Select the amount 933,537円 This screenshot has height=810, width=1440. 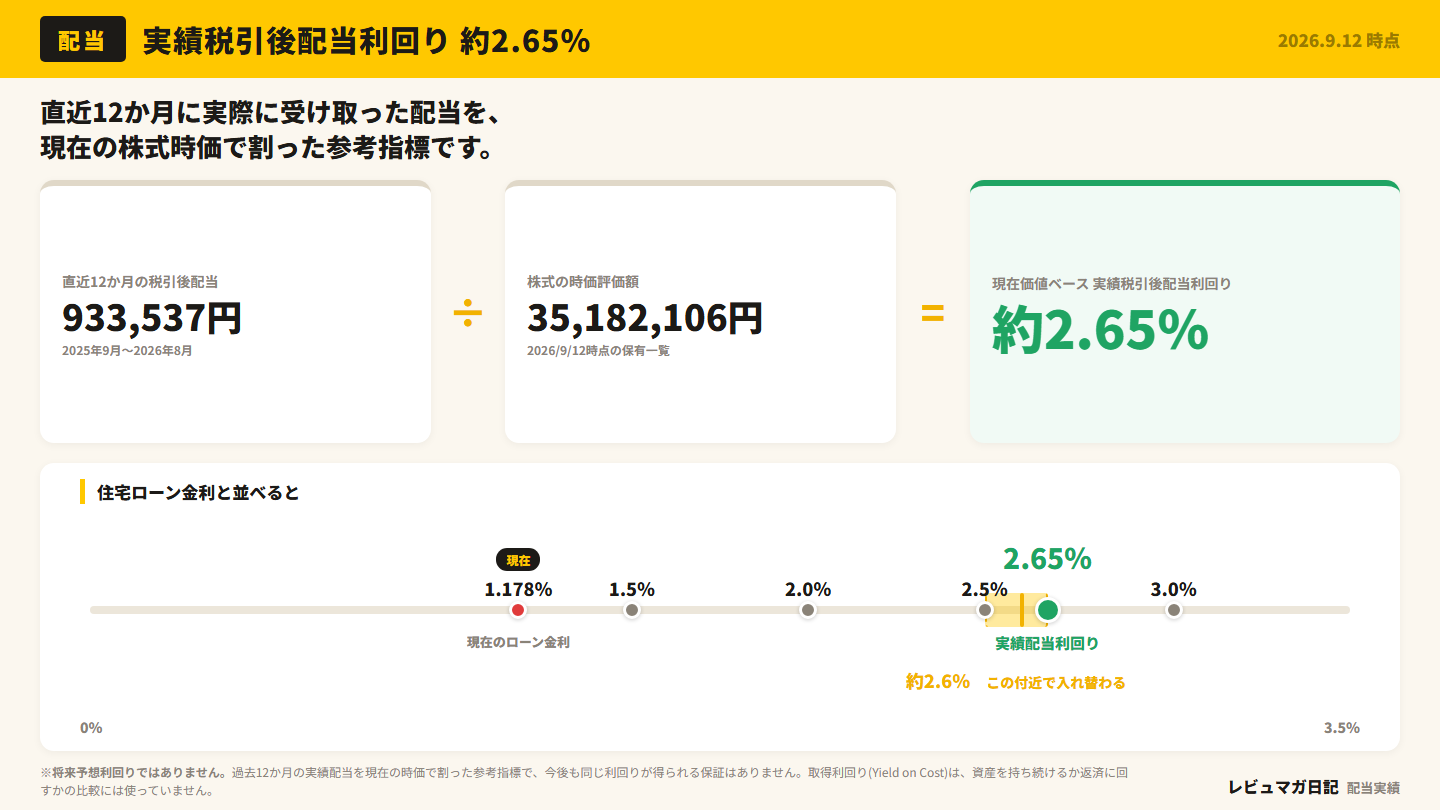tap(152, 318)
